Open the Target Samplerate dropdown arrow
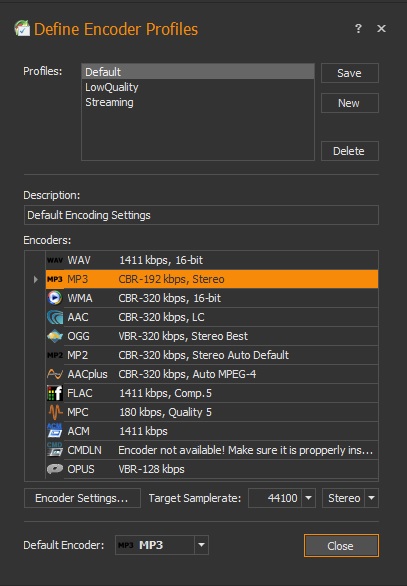407x586 pixels. coord(308,498)
